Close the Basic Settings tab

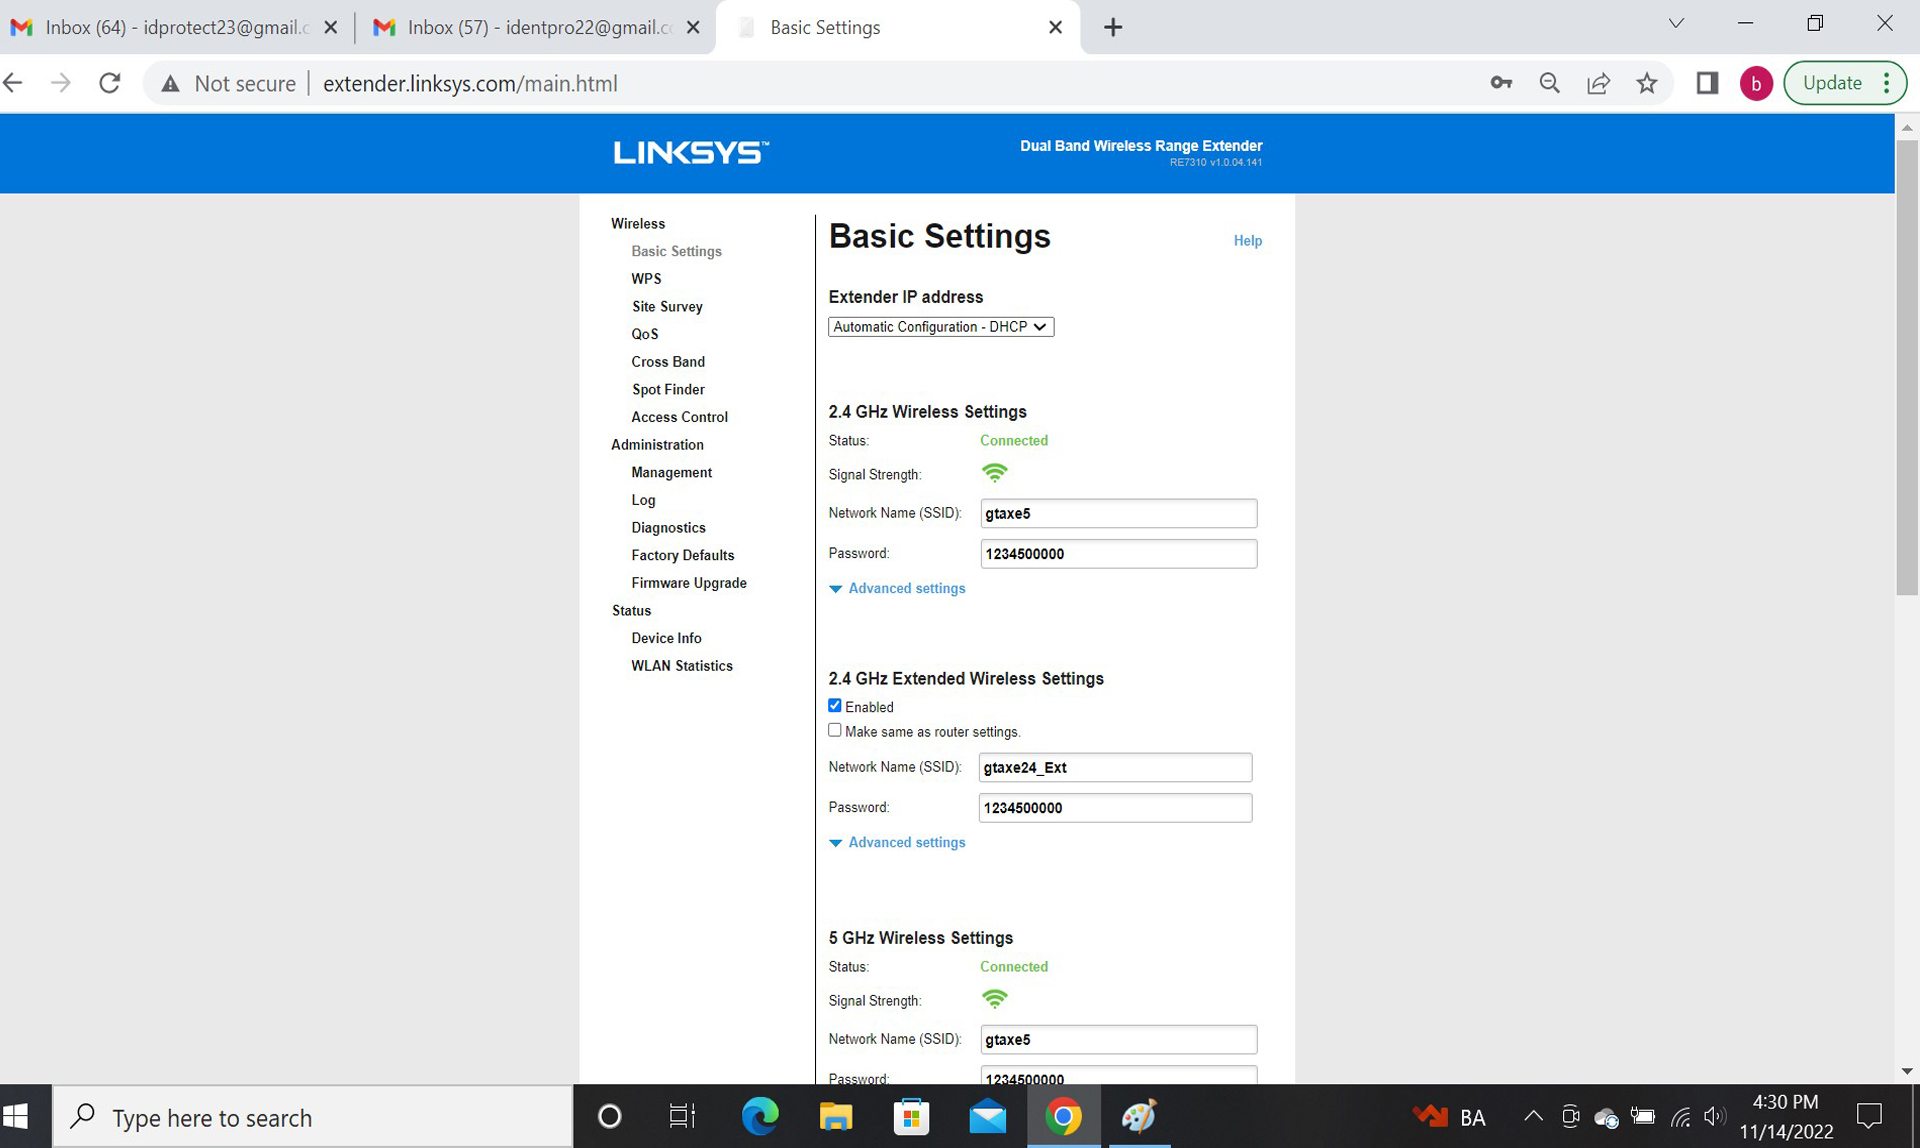coord(1055,28)
